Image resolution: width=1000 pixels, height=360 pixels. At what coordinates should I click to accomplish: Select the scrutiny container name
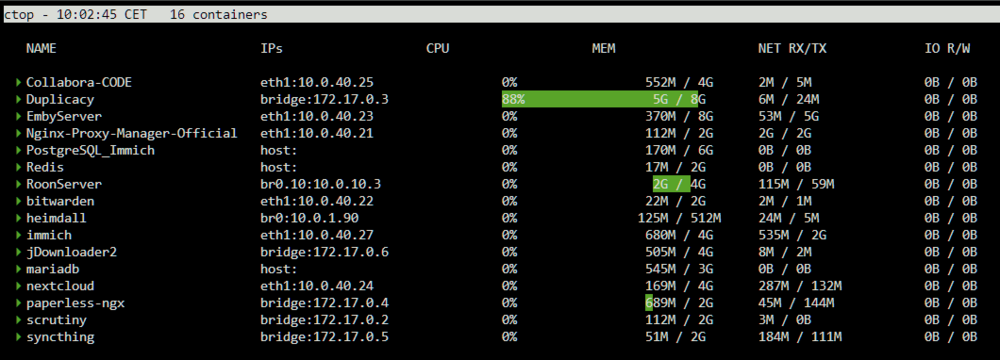click(x=56, y=320)
